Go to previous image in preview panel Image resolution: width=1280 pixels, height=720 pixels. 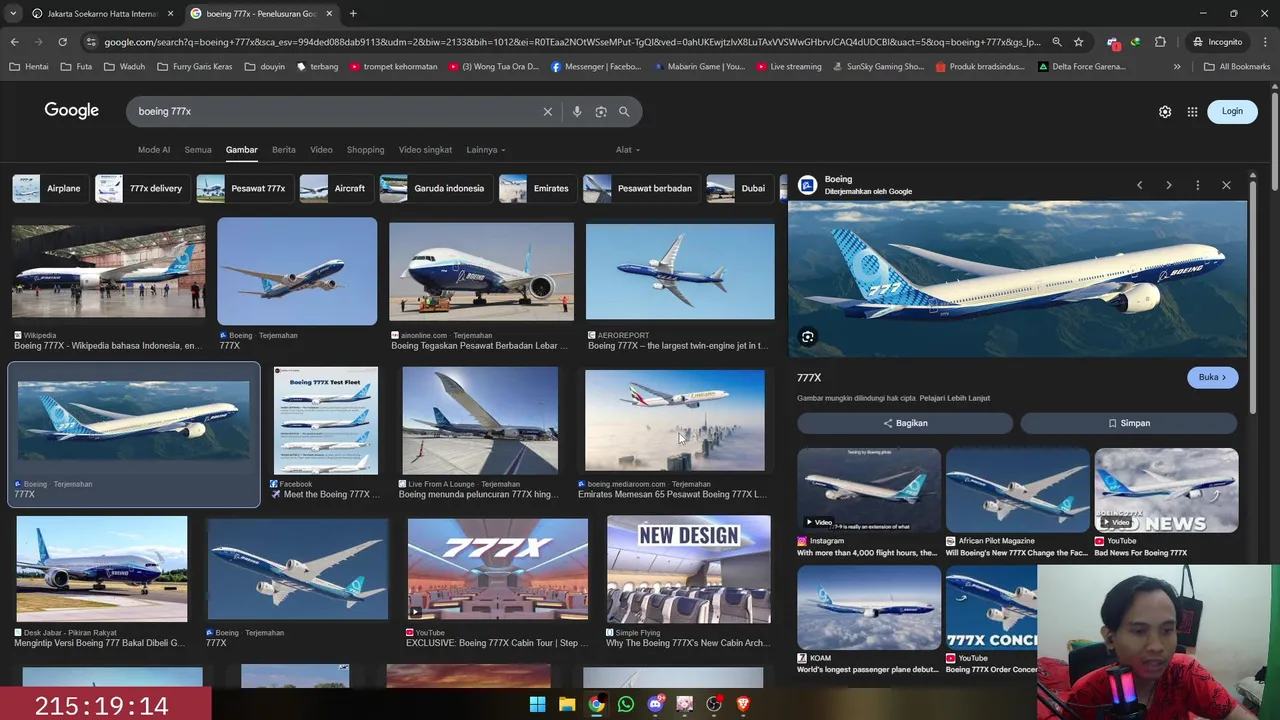pyautogui.click(x=1139, y=185)
